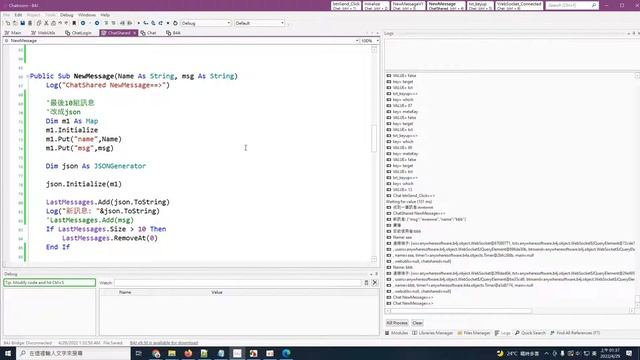Screen dimensions: 640x360
Task: Jump to btnSend_Click recent location
Action: pyautogui.click(x=346, y=5)
